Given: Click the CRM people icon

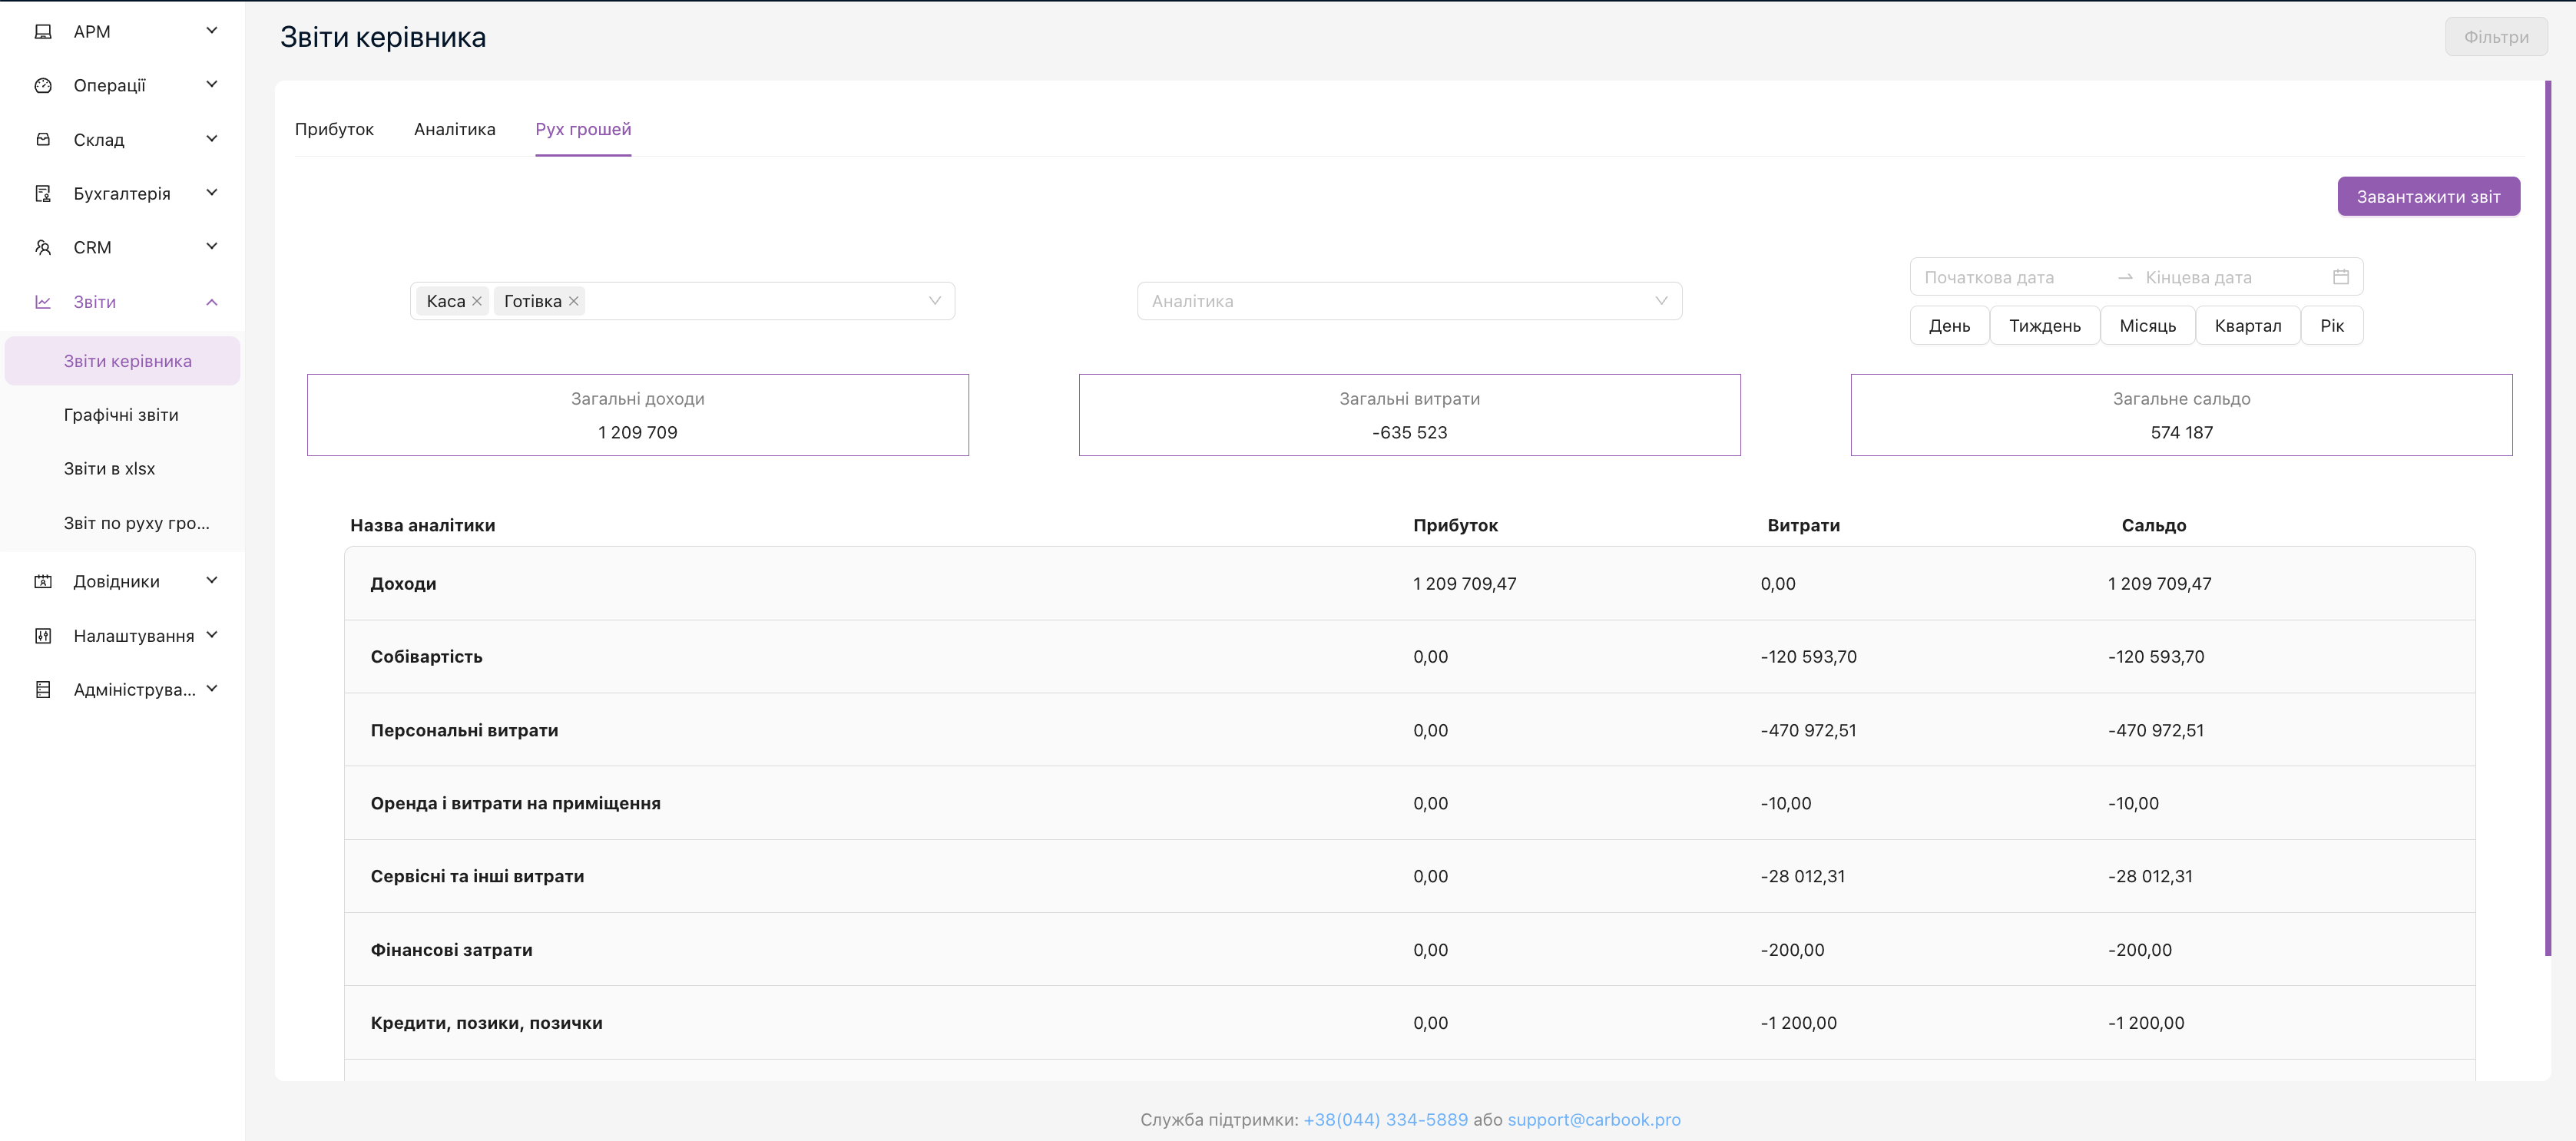Looking at the screenshot, I should (x=43, y=248).
